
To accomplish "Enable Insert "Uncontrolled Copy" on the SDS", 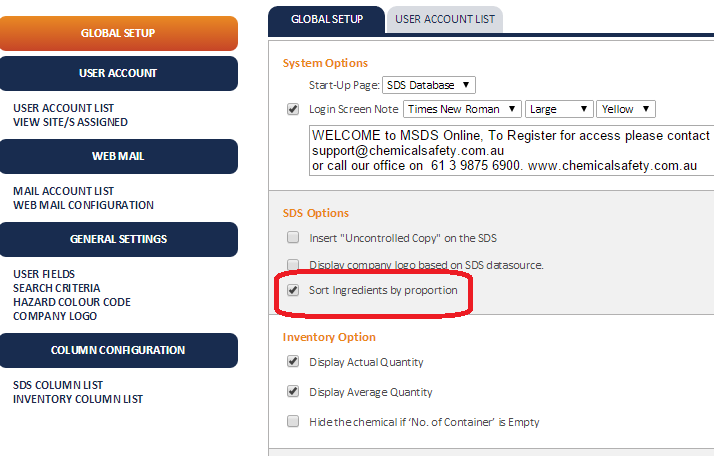I will tap(293, 237).
